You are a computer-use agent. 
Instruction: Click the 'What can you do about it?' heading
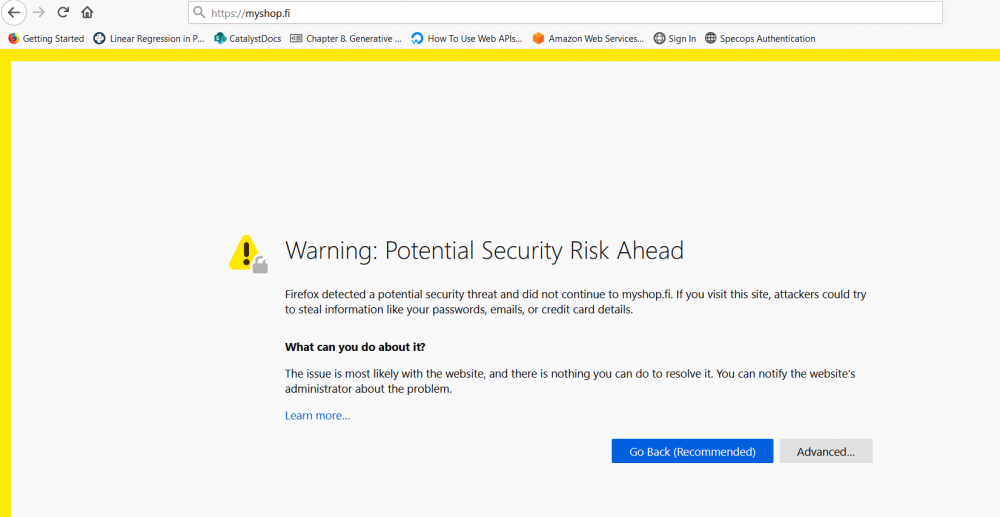tap(355, 347)
